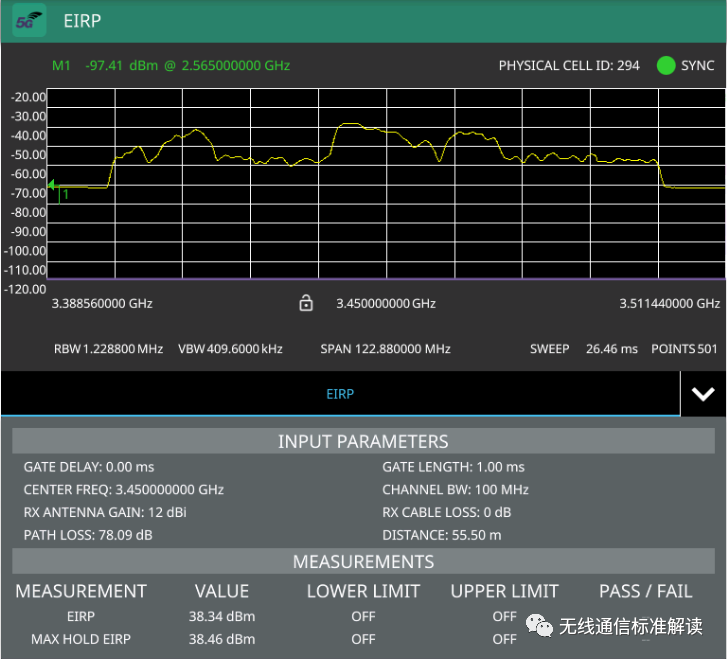Click the SPAN 122.880000 MHz setting
Image resolution: width=727 pixels, height=659 pixels.
(x=385, y=349)
